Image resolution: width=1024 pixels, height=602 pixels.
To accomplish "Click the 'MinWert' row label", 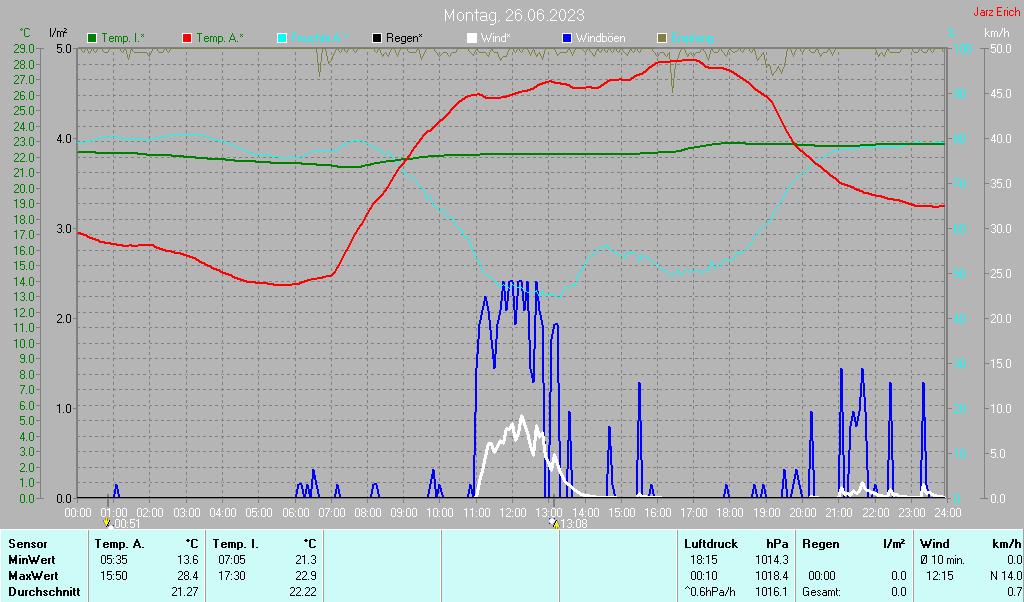I will (32, 560).
